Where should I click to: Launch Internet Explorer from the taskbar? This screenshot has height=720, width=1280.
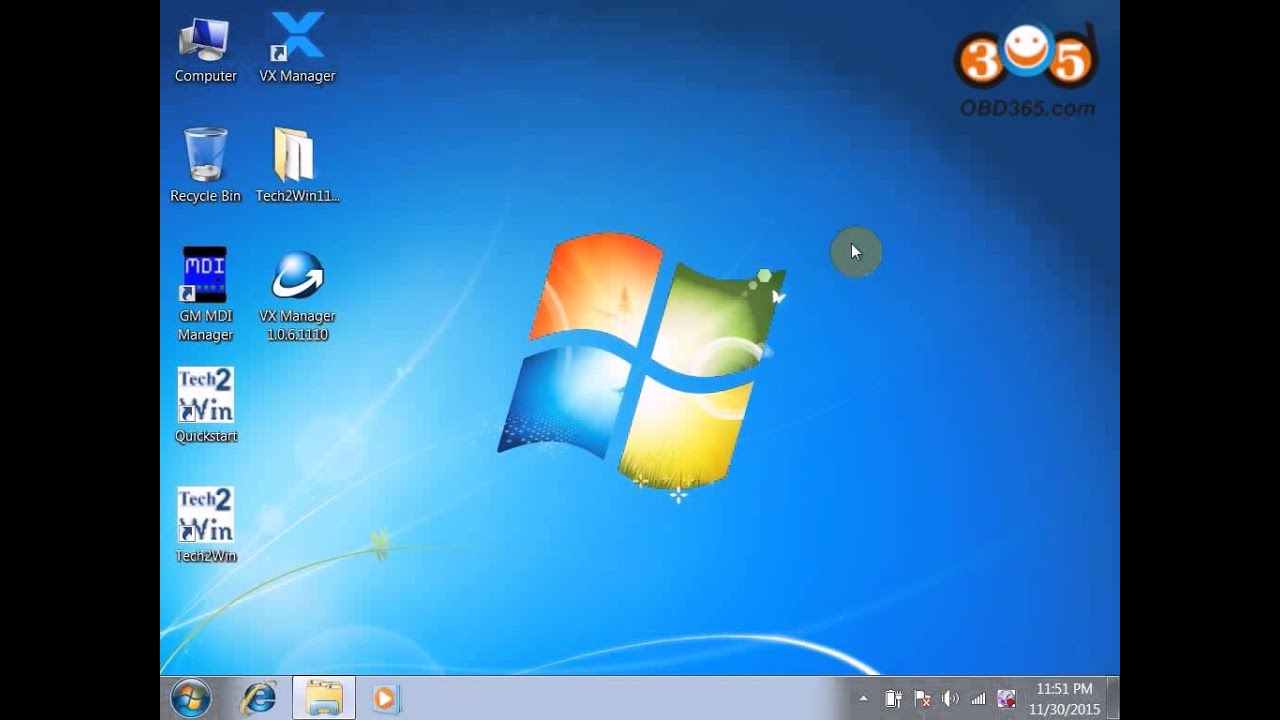click(x=259, y=698)
